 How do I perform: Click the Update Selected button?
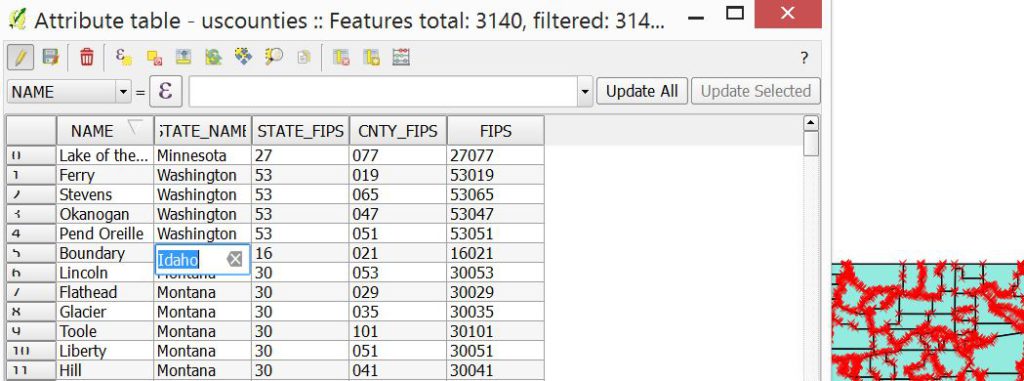(756, 91)
